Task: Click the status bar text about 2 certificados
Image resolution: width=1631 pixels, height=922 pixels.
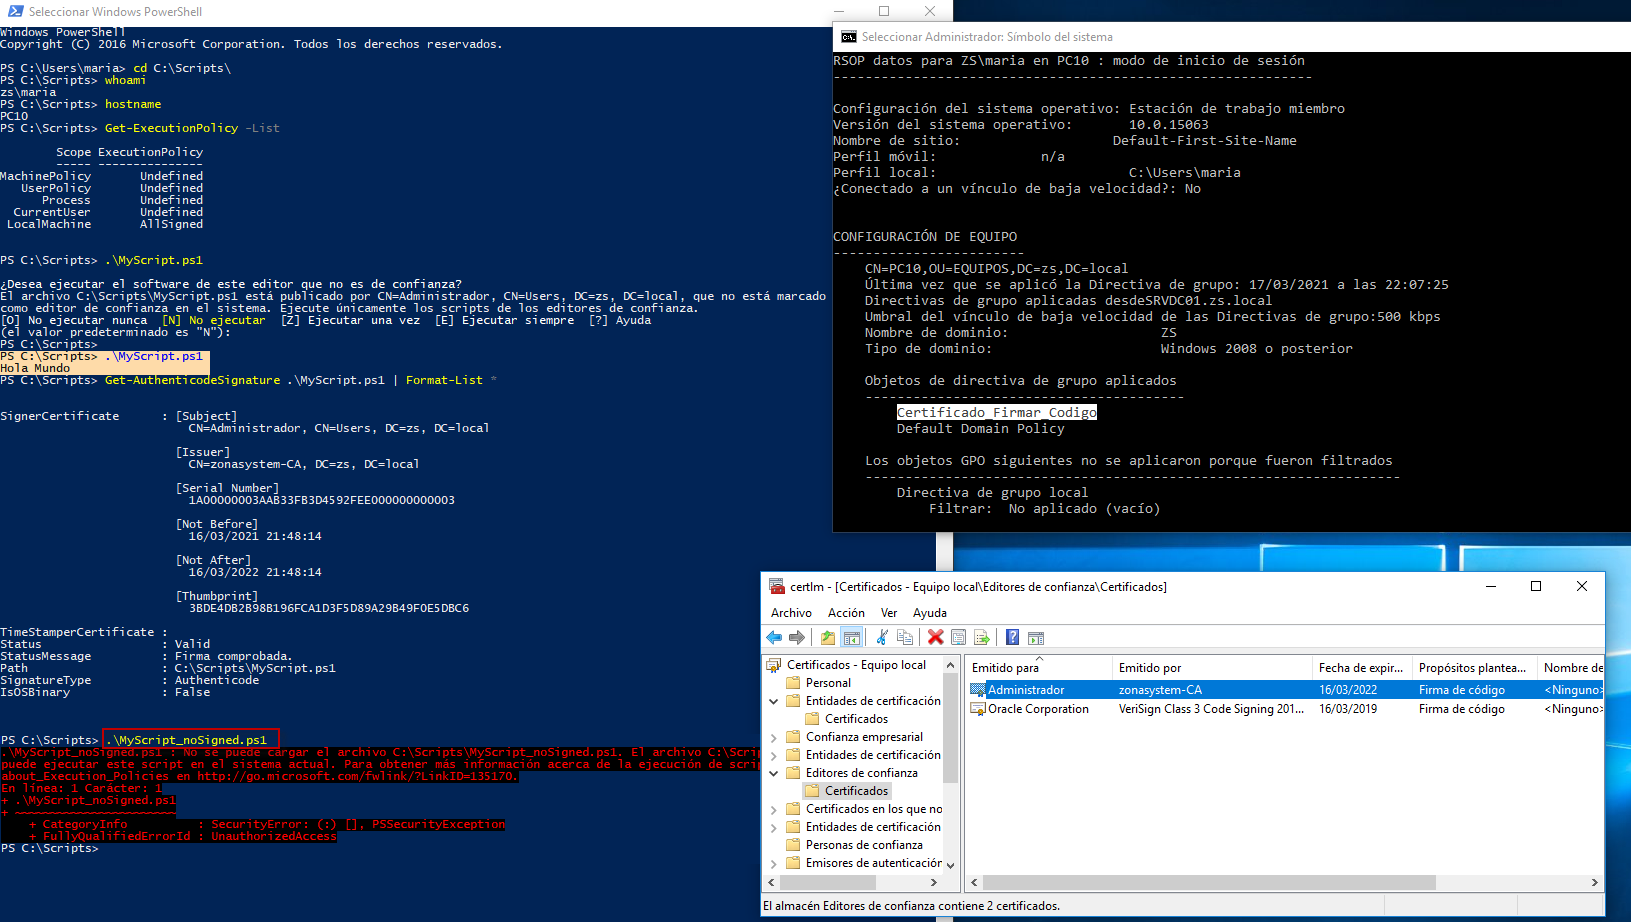Action: [911, 906]
